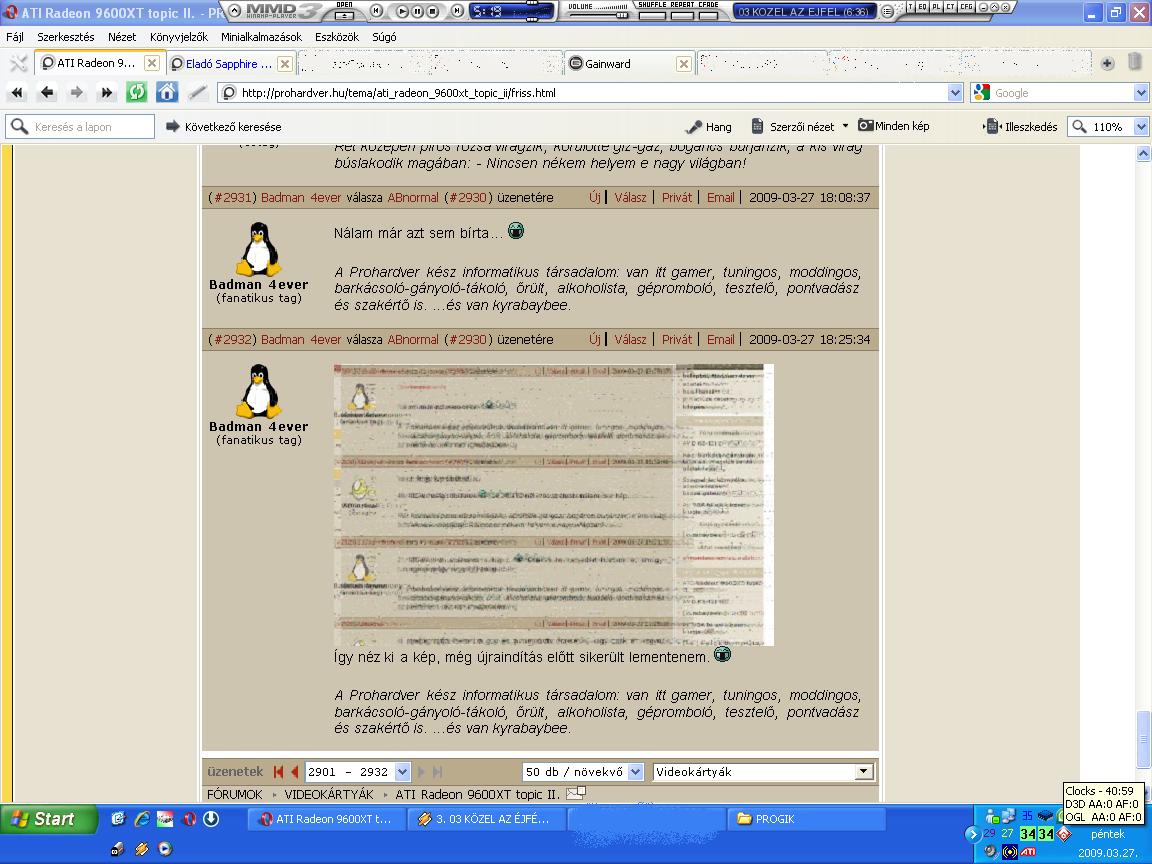
Task: Open address bar history dropdown
Action: click(955, 93)
